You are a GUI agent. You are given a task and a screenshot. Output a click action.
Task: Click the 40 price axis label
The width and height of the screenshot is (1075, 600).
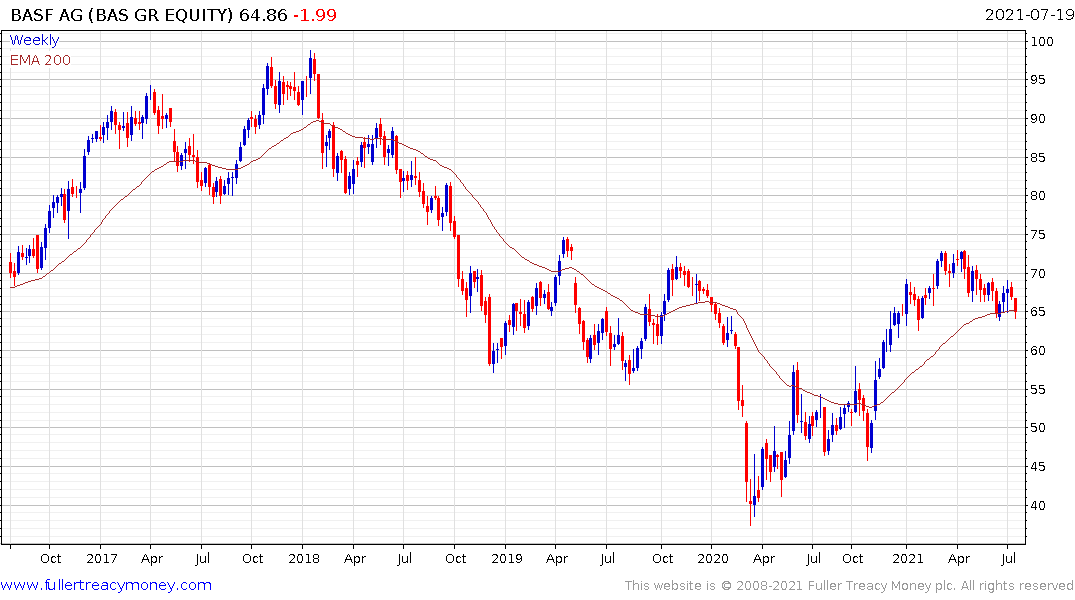coord(1038,505)
